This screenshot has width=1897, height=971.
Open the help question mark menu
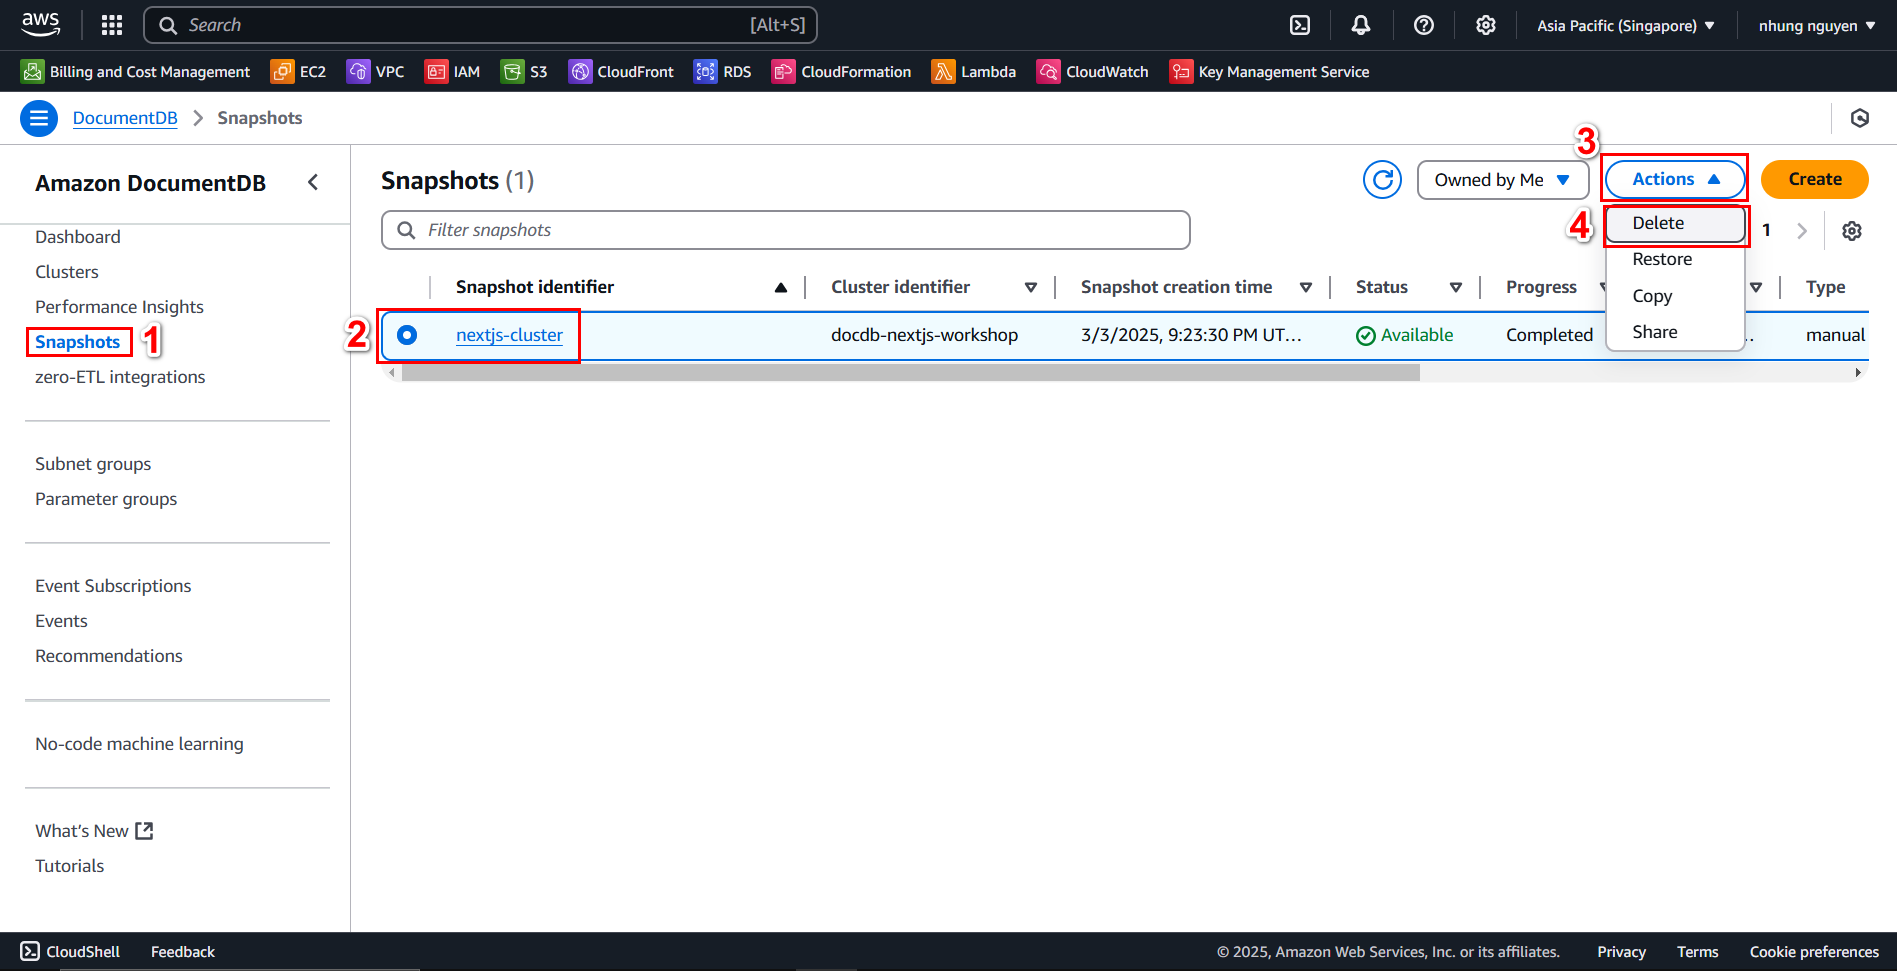(1424, 25)
